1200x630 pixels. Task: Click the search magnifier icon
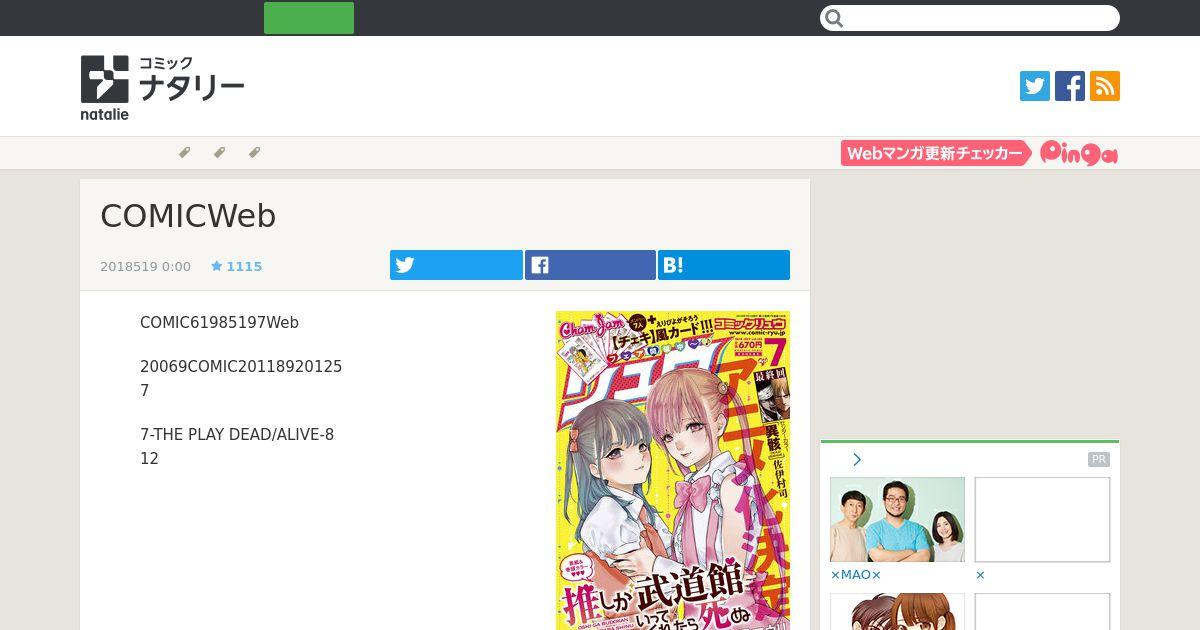835,18
